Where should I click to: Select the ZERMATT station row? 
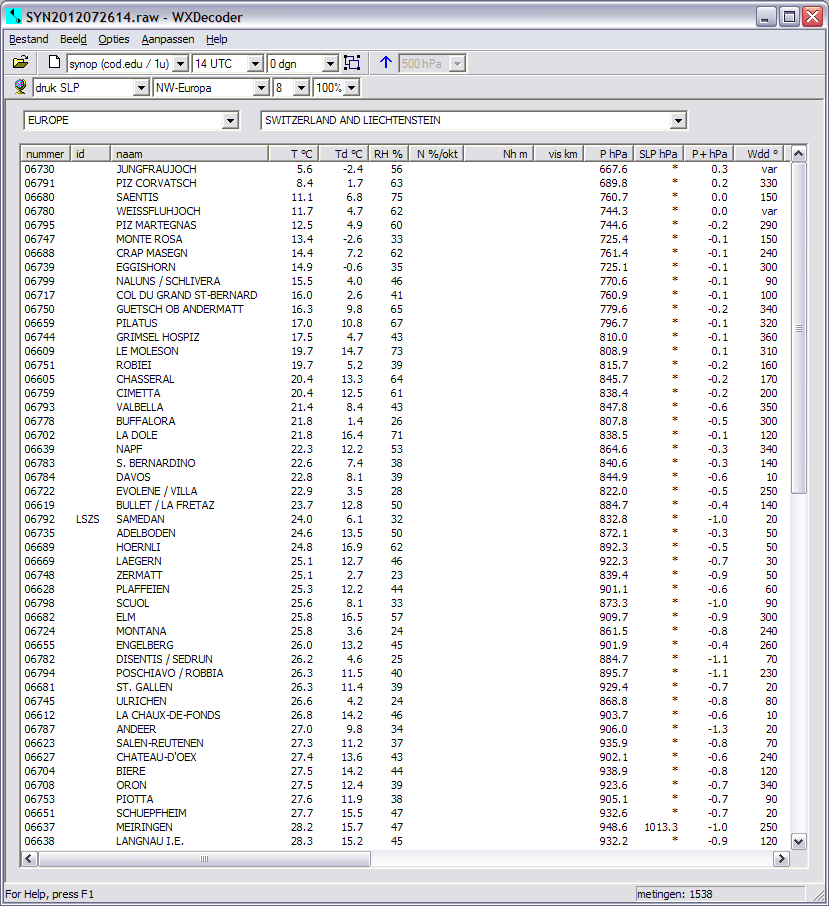click(404, 575)
